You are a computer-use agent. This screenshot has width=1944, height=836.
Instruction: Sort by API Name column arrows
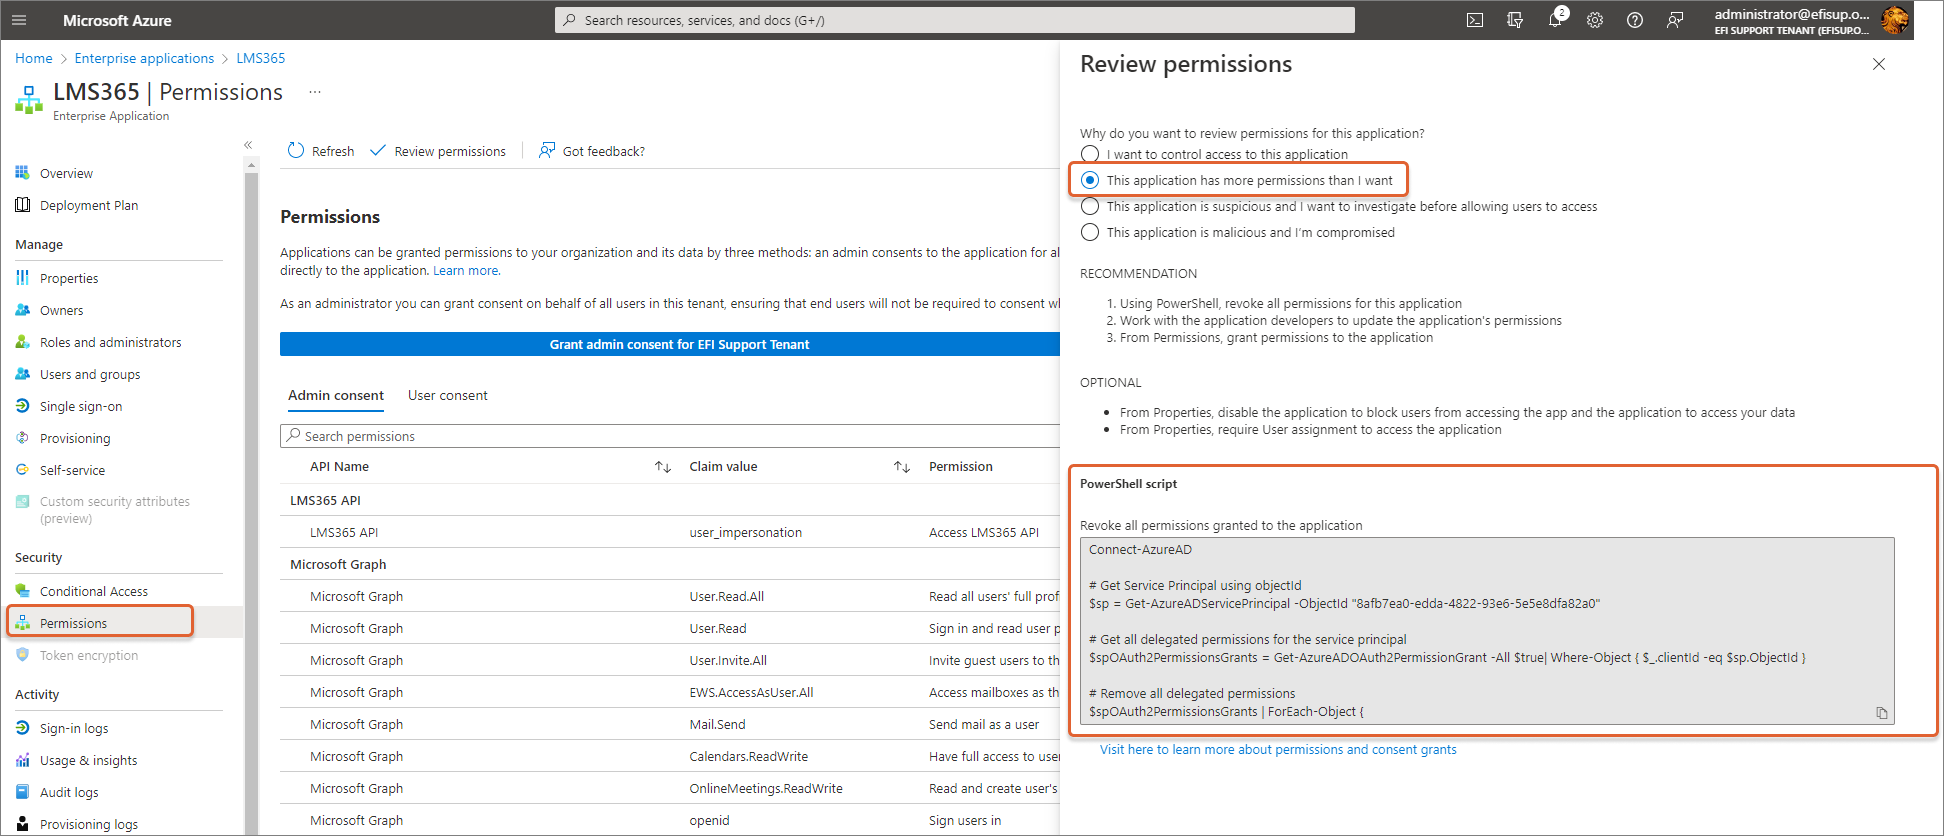click(x=662, y=467)
